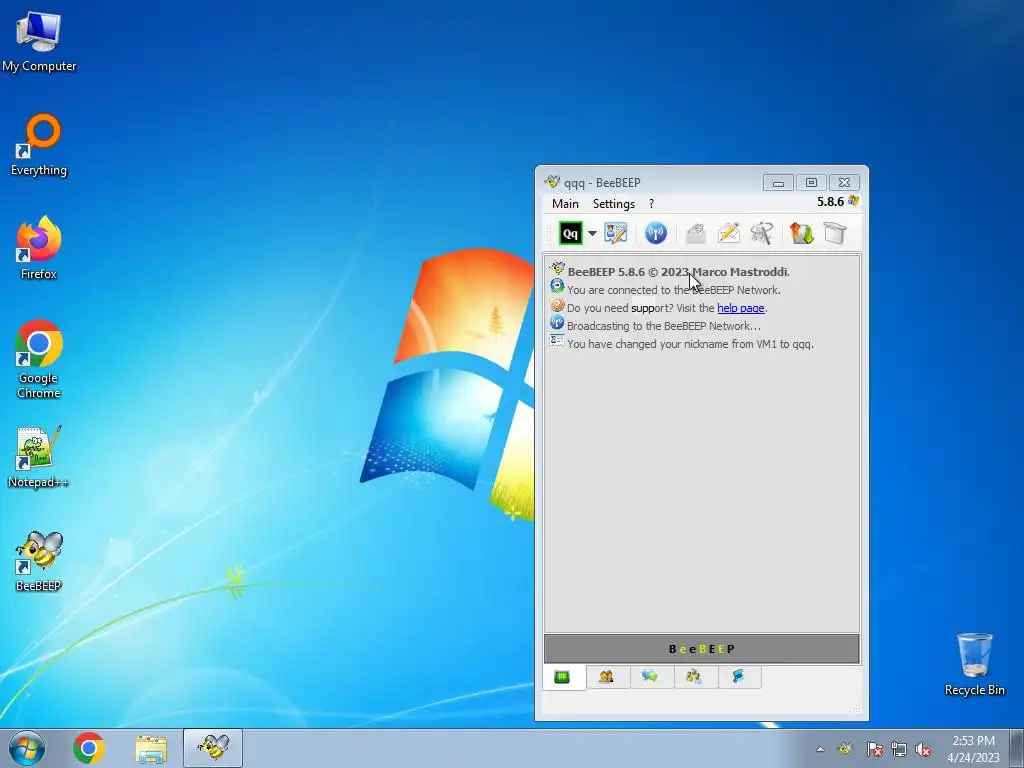Click the grayed wand toolbar icon
Screen dimensions: 1024x768
(761, 233)
